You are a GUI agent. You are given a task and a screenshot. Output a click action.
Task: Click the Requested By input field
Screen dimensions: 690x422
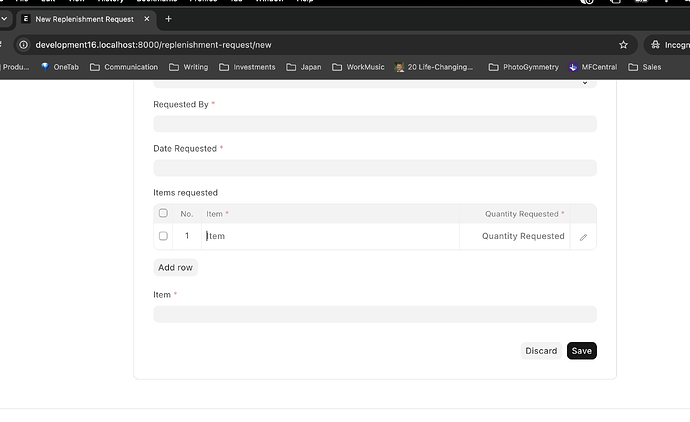pyautogui.click(x=375, y=124)
